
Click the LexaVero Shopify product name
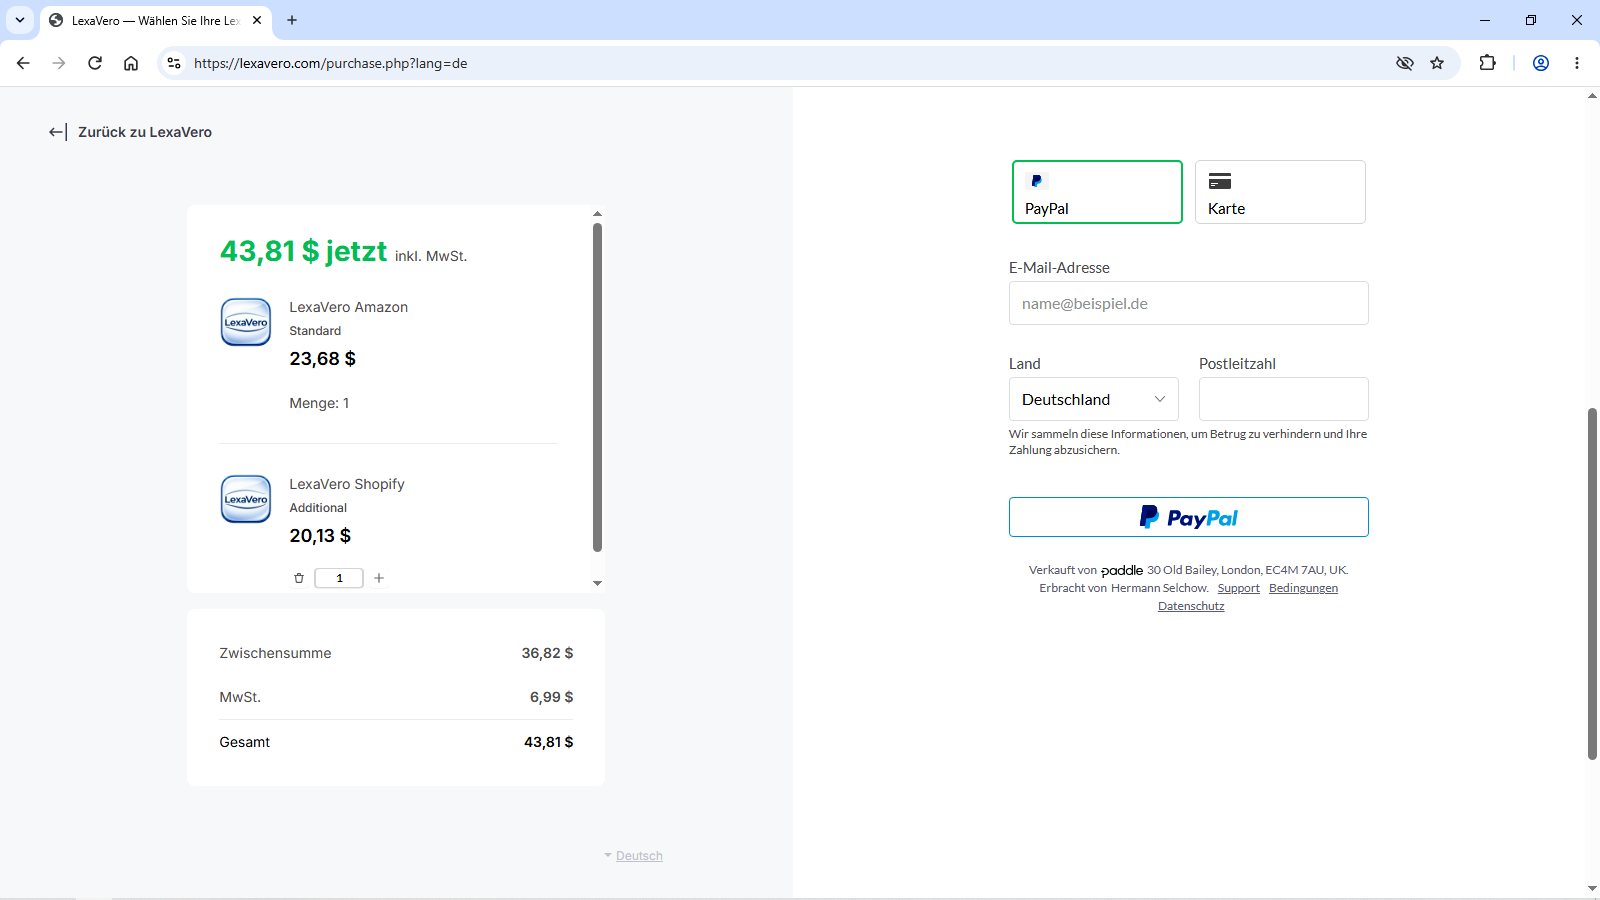point(347,484)
